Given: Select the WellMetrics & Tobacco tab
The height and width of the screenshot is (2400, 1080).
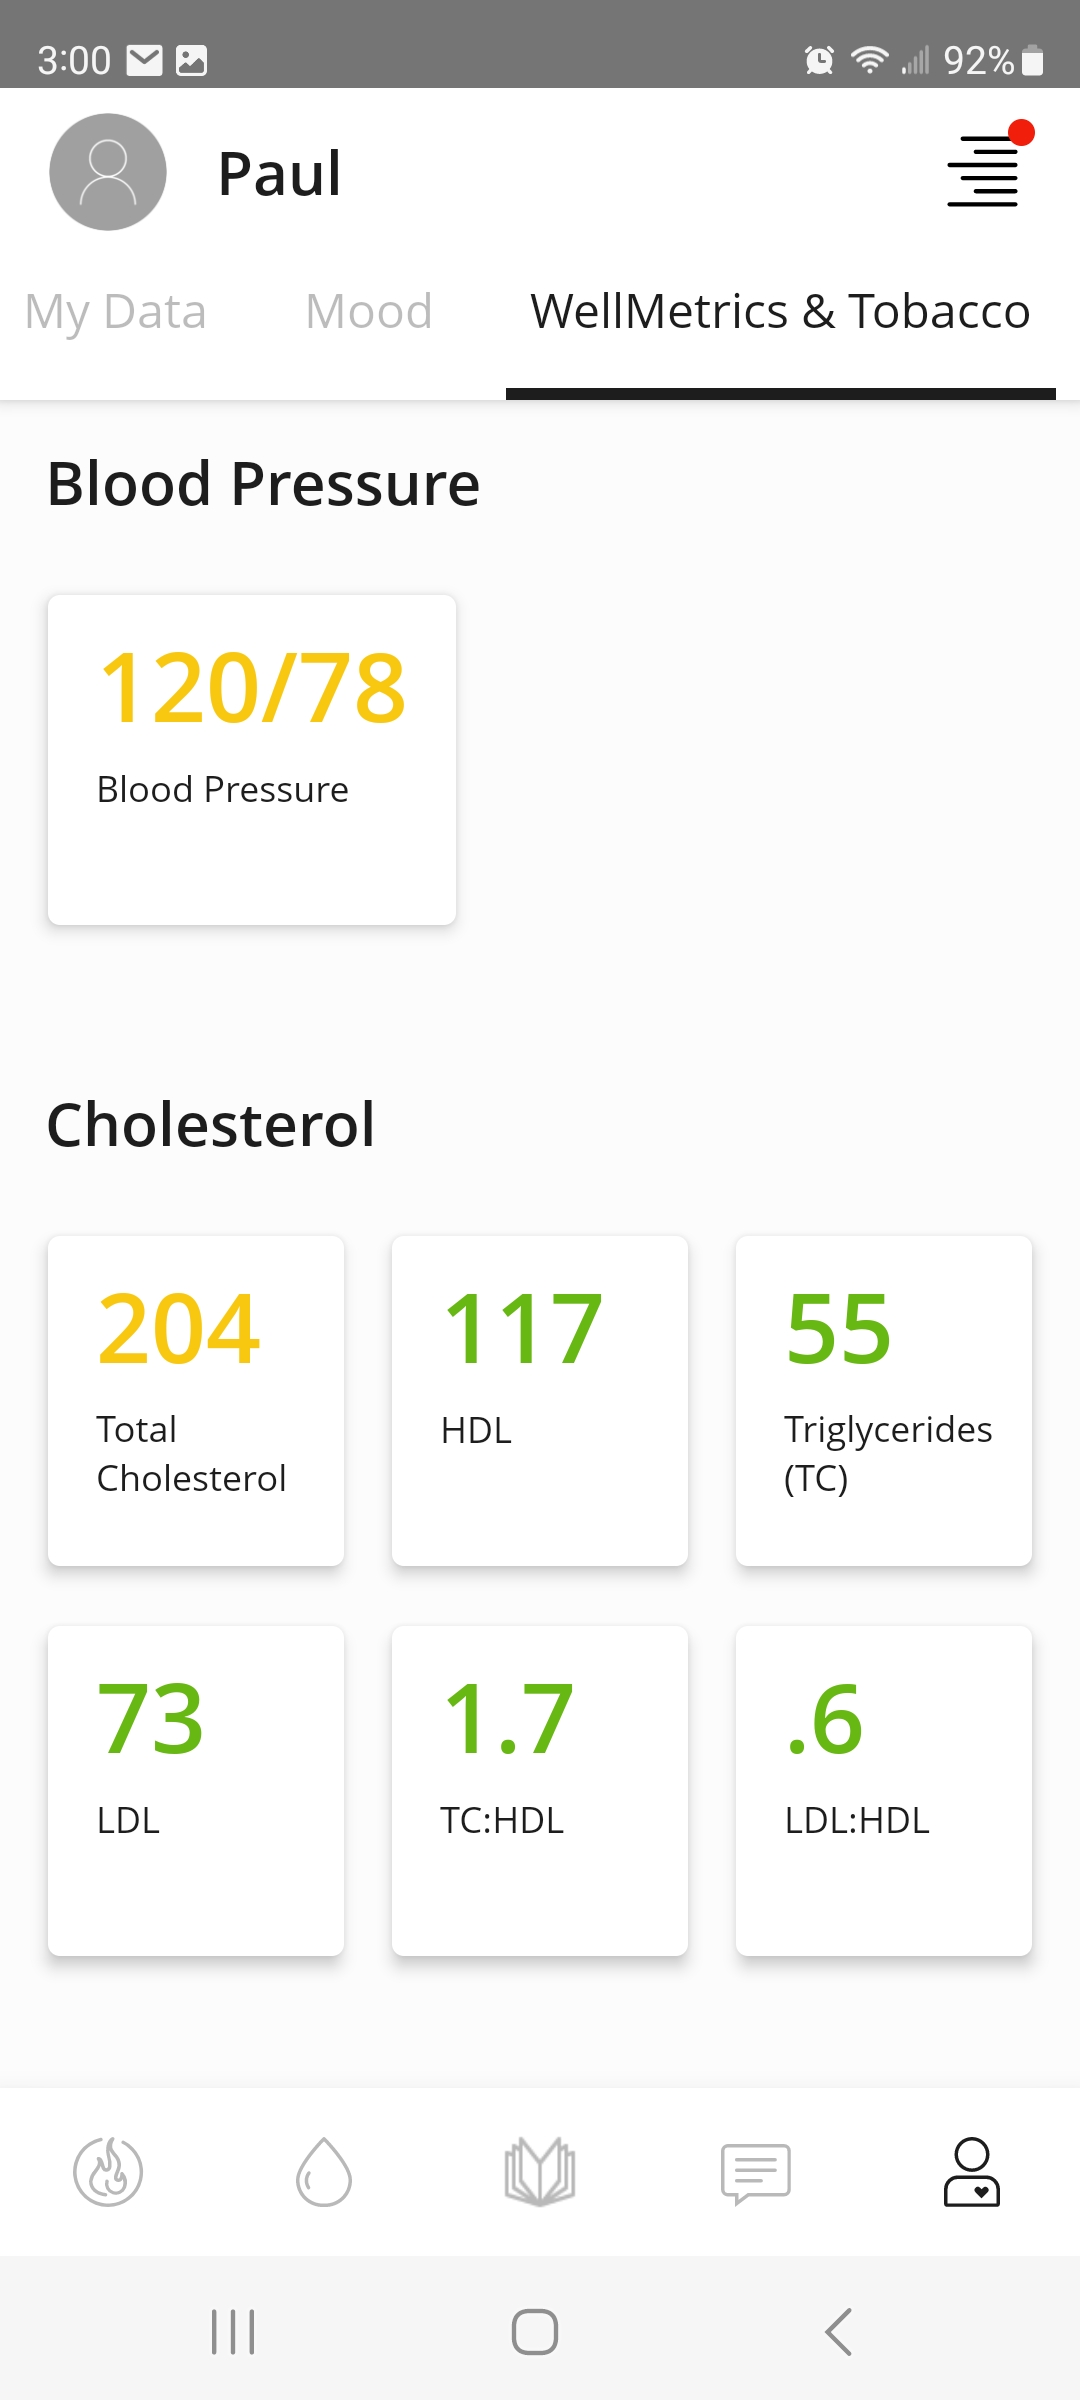Looking at the screenshot, I should tap(780, 312).
